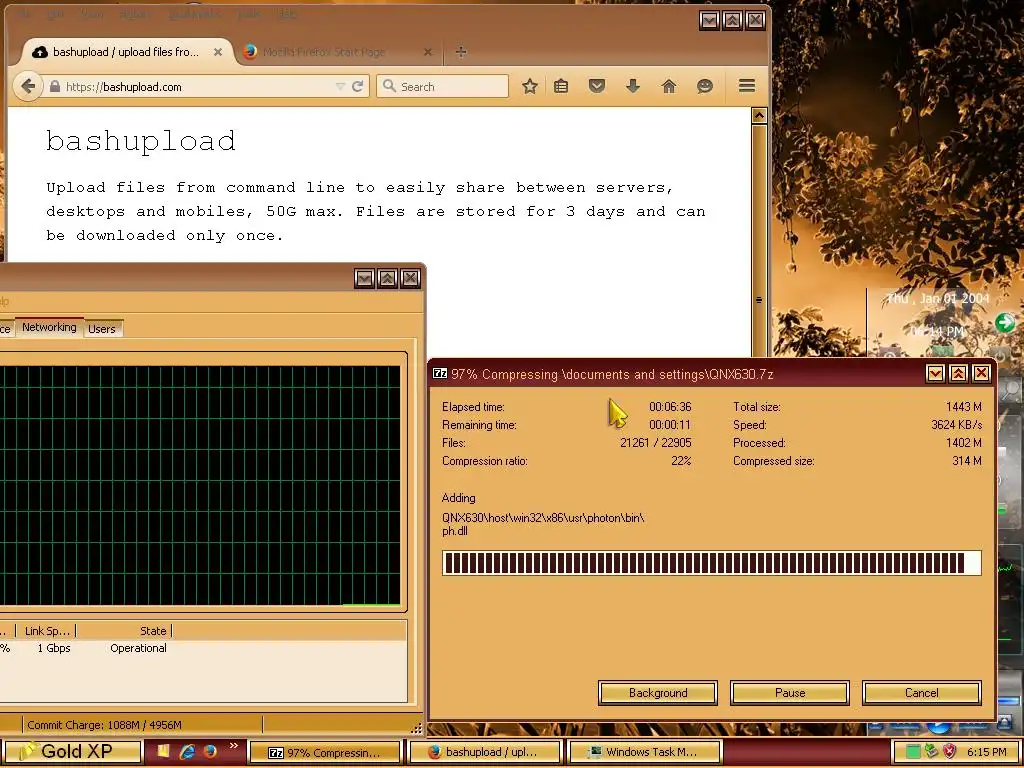This screenshot has height=768, width=1024.
Task: Click the 3624 KB/s speed value
Action: pos(956,424)
